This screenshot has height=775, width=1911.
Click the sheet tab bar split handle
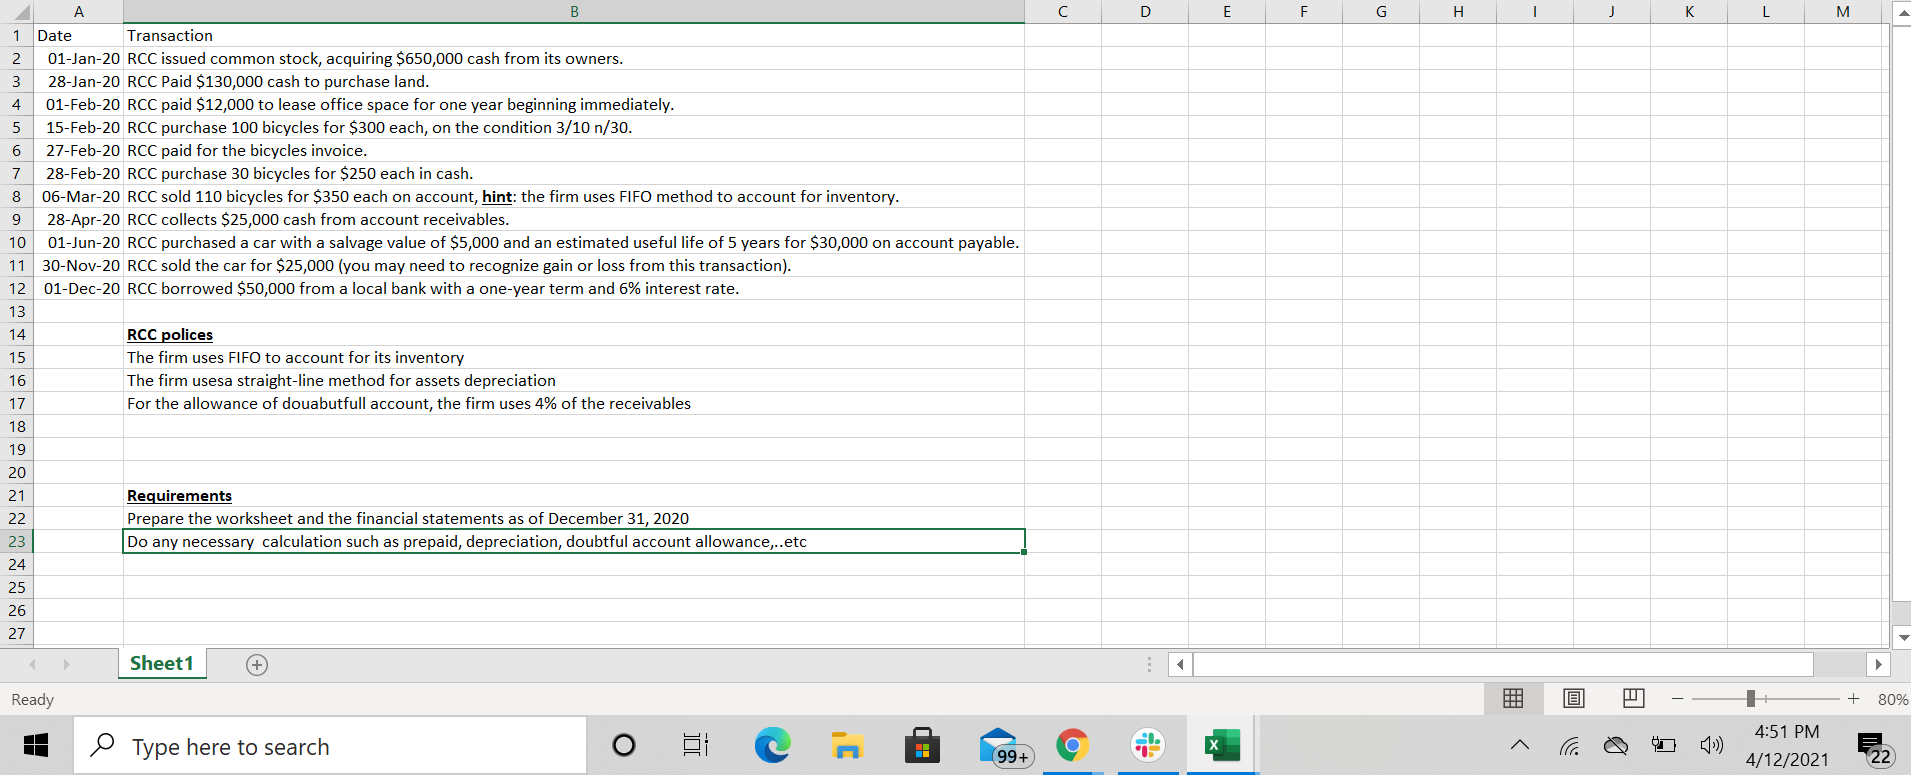(1149, 664)
